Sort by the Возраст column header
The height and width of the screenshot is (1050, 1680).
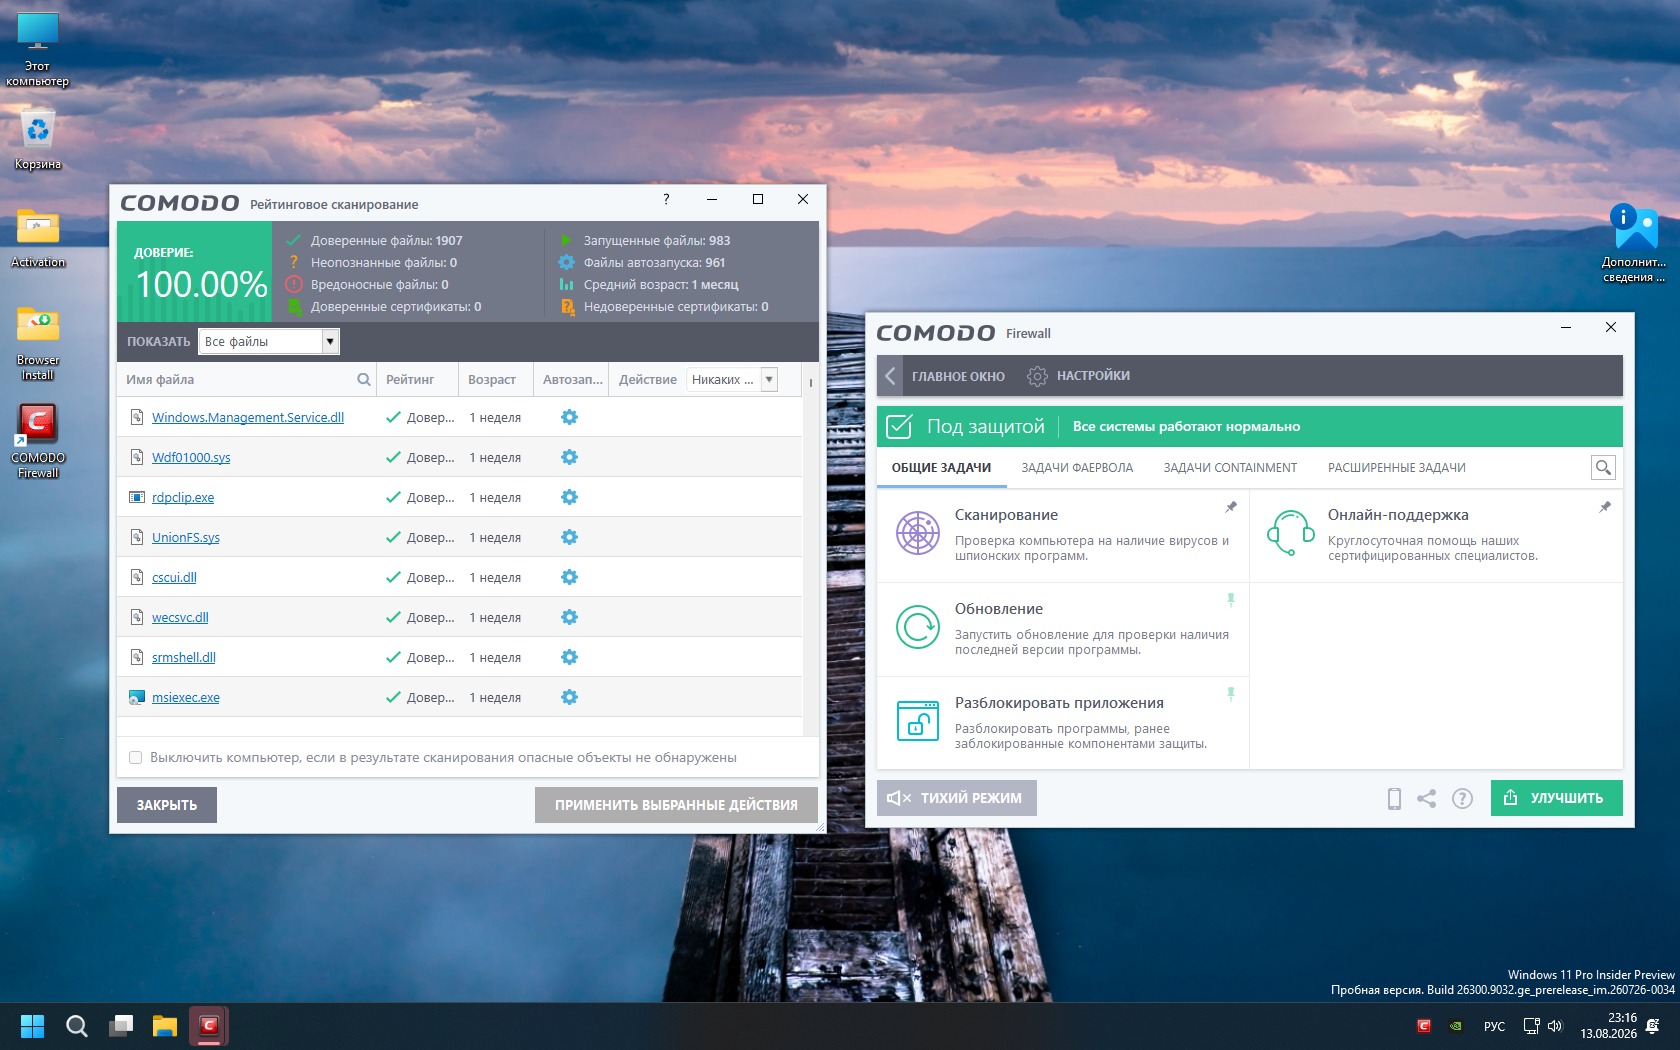495,379
